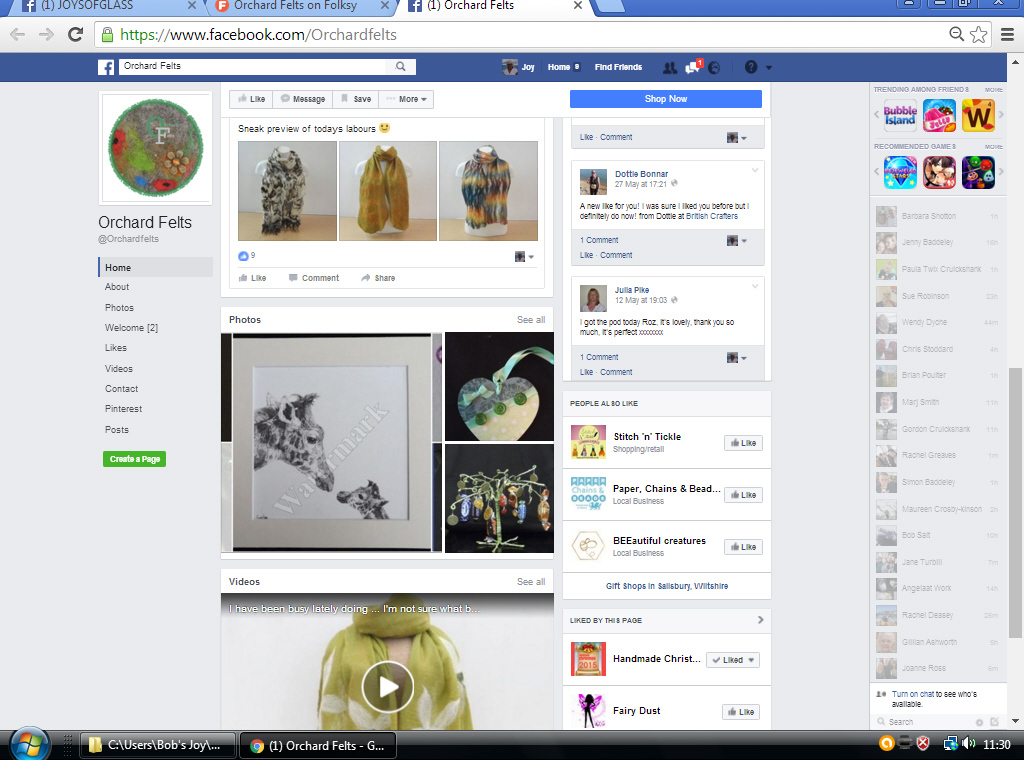Click network icon in system tray
Image resolution: width=1033 pixels, height=767 pixels.
point(949,744)
